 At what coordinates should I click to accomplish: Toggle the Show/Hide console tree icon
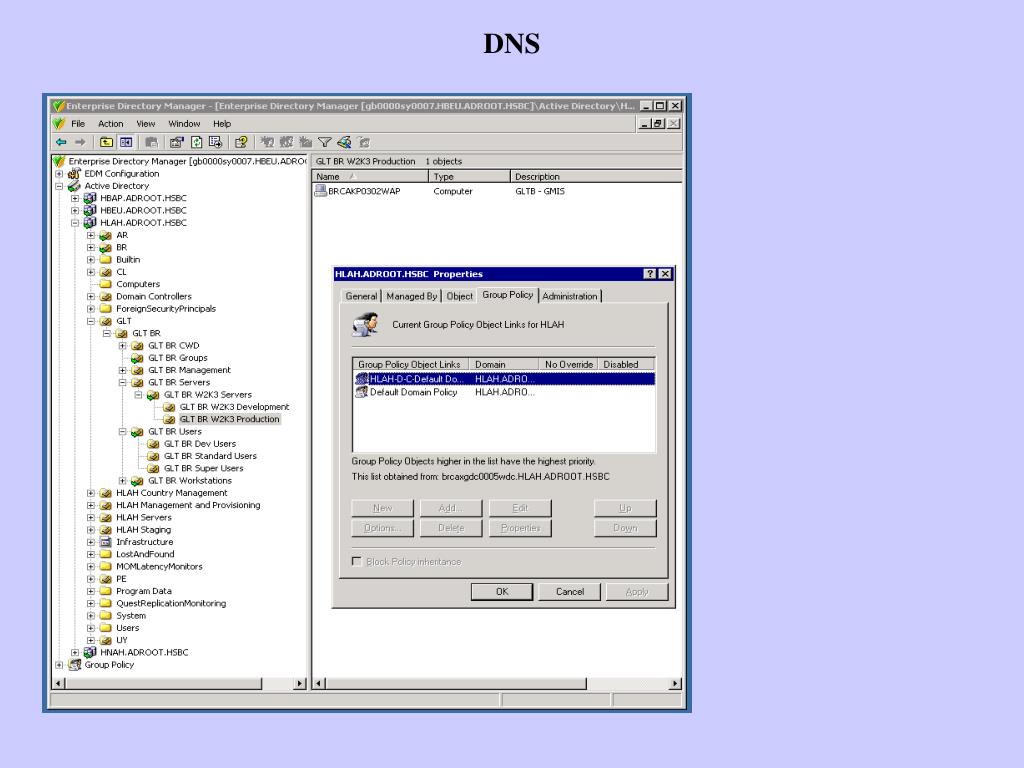(126, 142)
